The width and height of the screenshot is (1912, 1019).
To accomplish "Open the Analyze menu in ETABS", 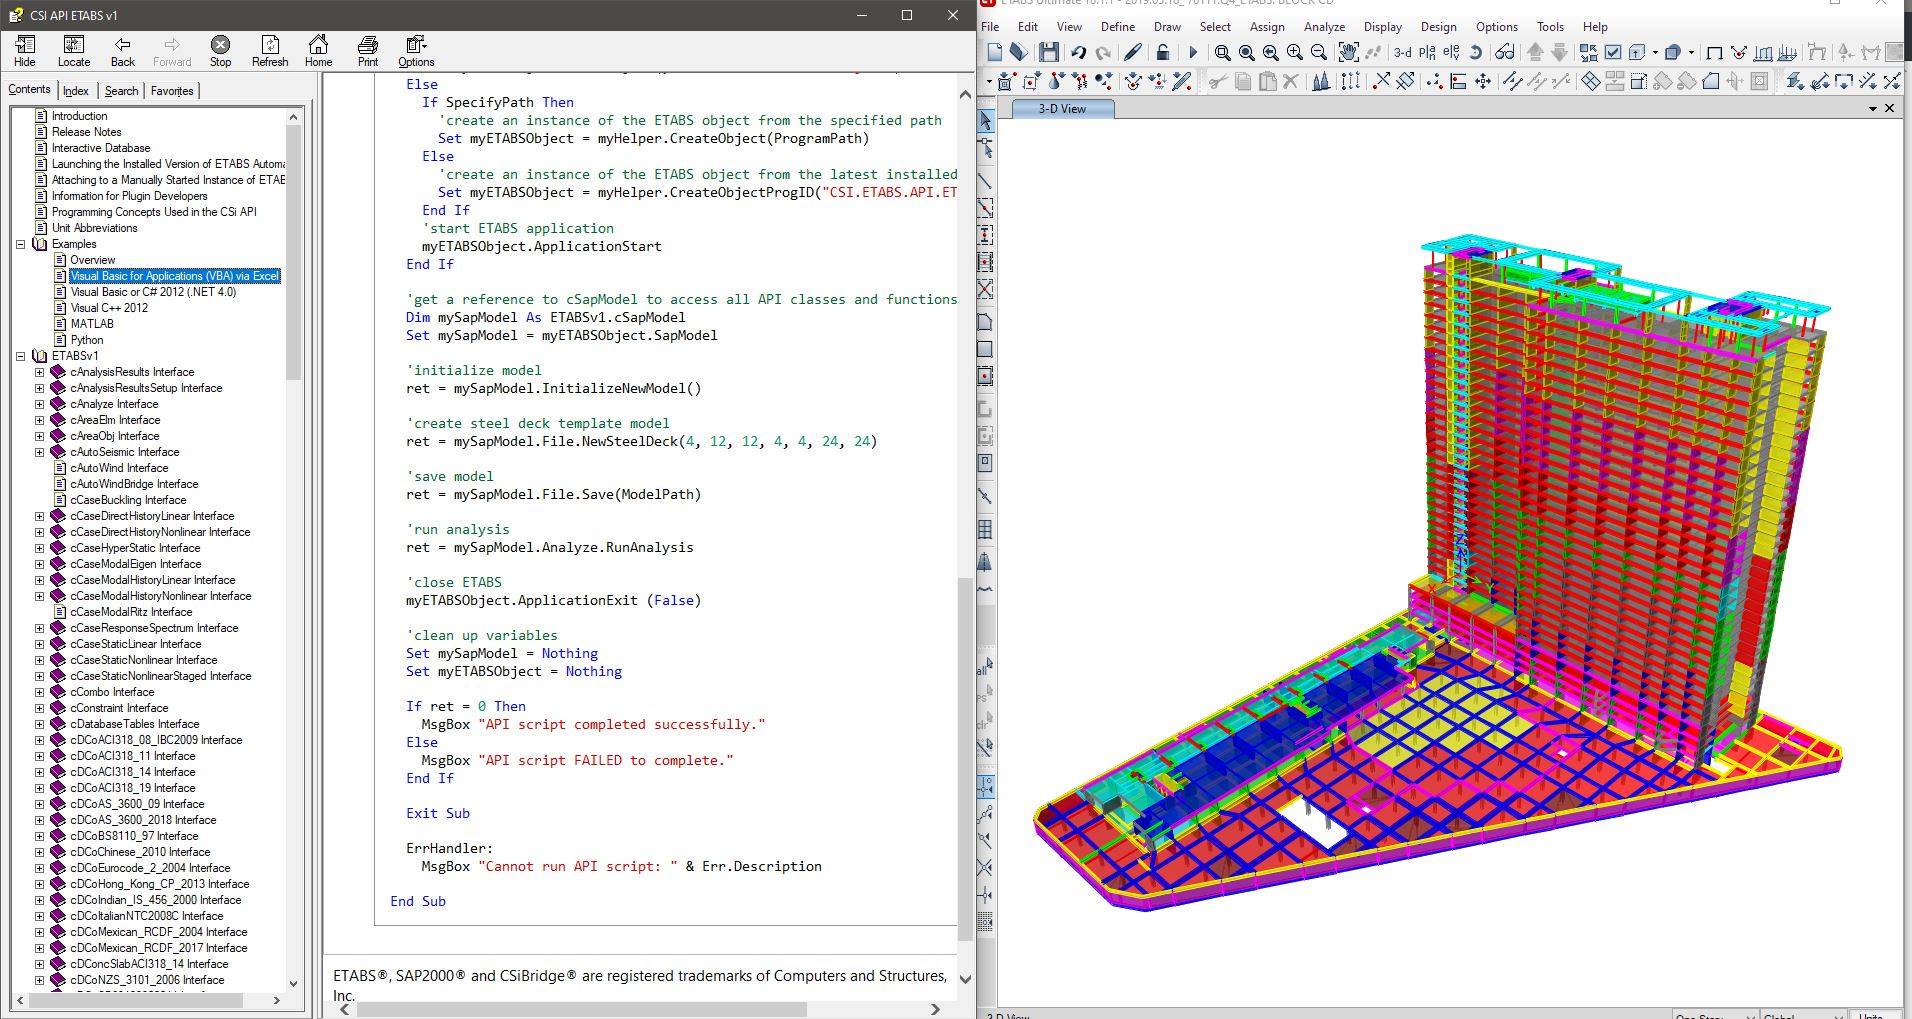I will [1324, 27].
